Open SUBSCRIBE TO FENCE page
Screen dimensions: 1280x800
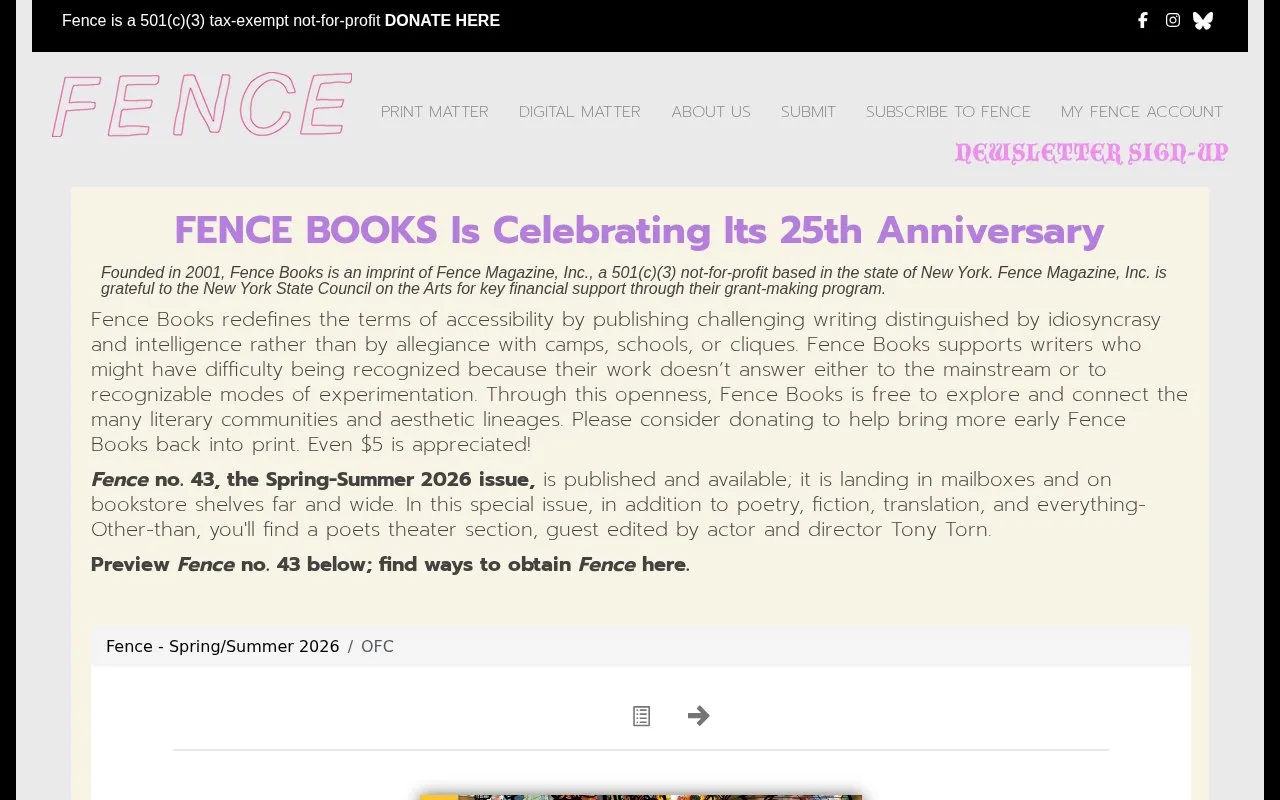(948, 111)
